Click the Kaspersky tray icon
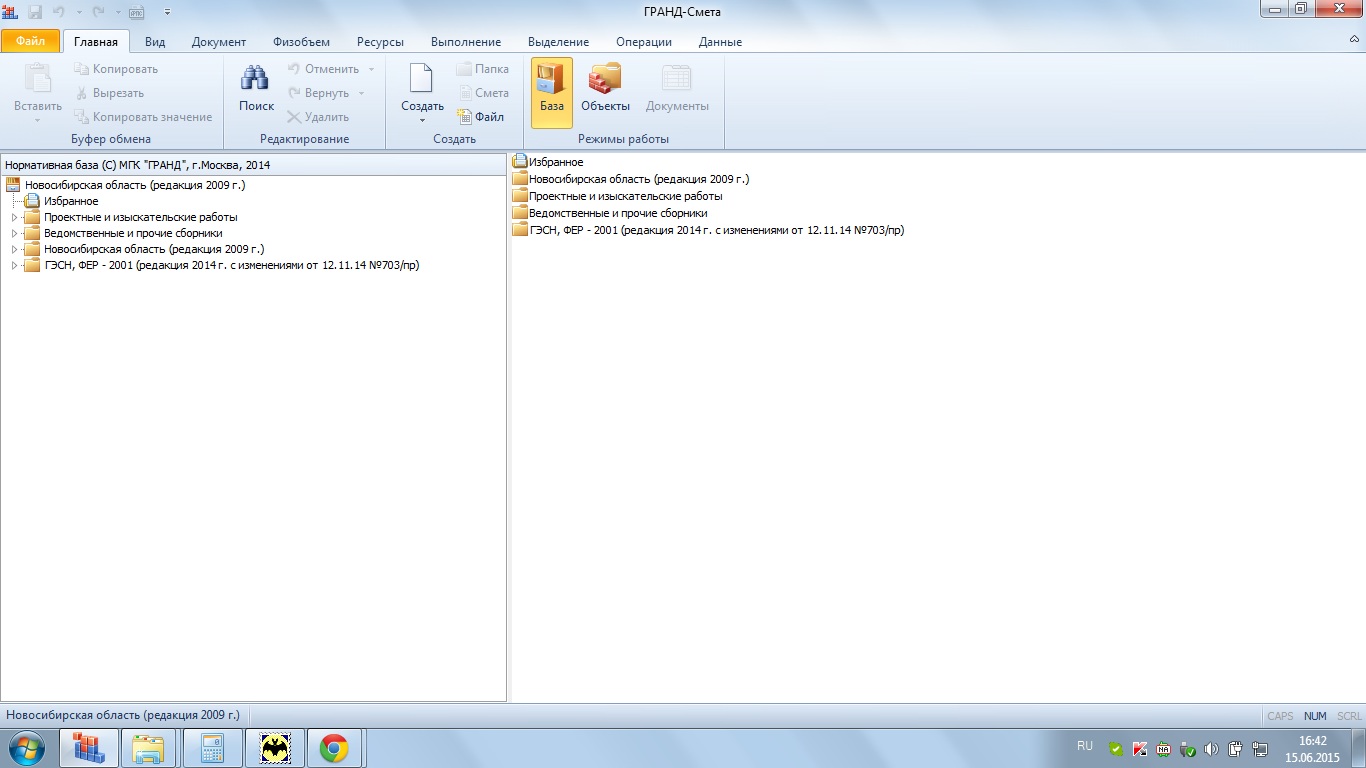 pos(1140,748)
